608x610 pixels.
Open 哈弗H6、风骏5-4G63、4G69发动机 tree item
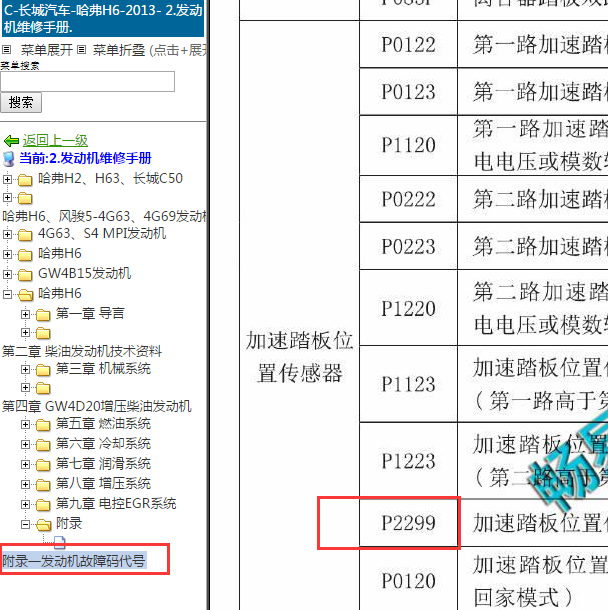[104, 216]
